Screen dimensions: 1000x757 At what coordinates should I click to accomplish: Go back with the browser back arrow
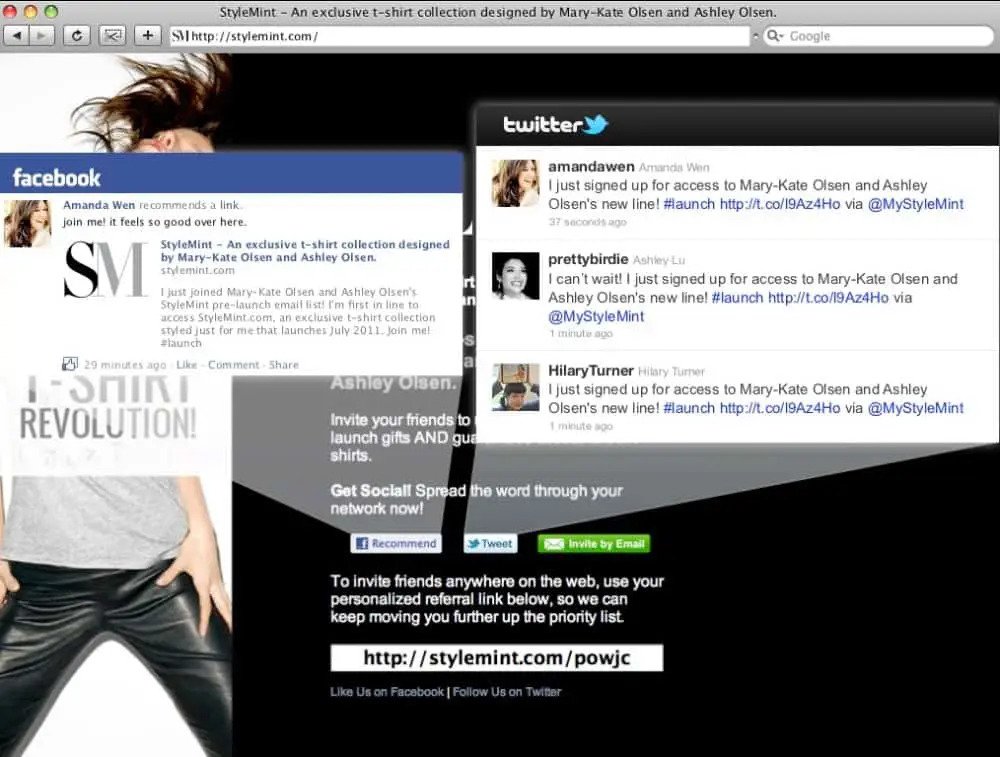(x=17, y=36)
